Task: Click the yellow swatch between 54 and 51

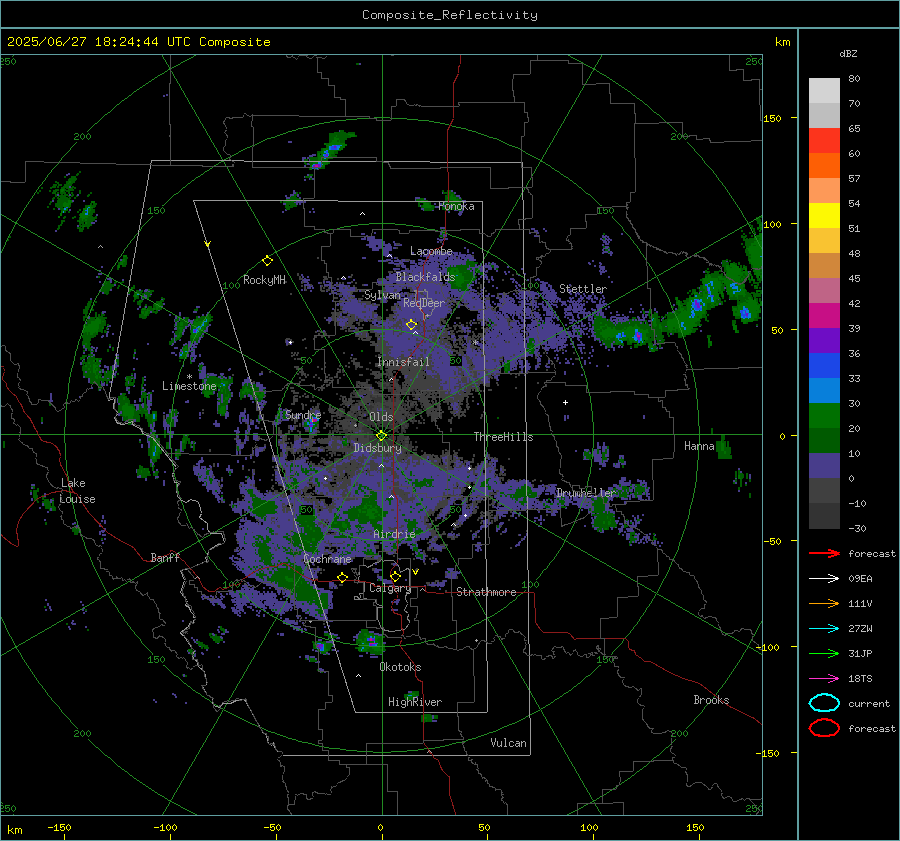Action: click(x=824, y=216)
